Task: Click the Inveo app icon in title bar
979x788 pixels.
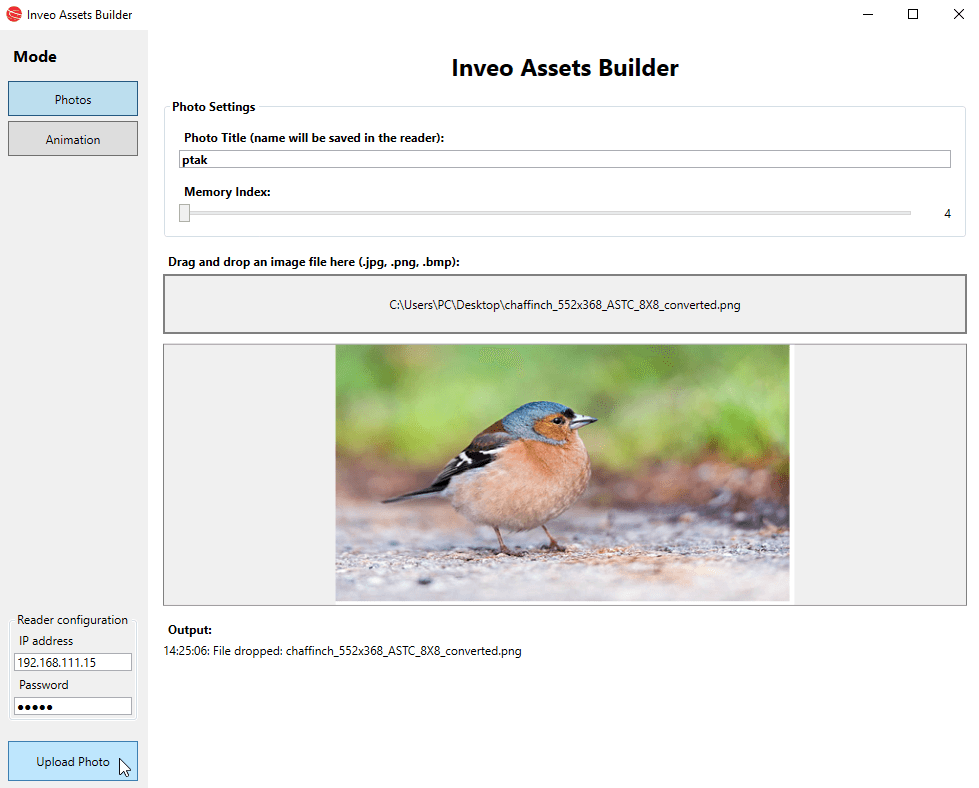Action: click(14, 15)
